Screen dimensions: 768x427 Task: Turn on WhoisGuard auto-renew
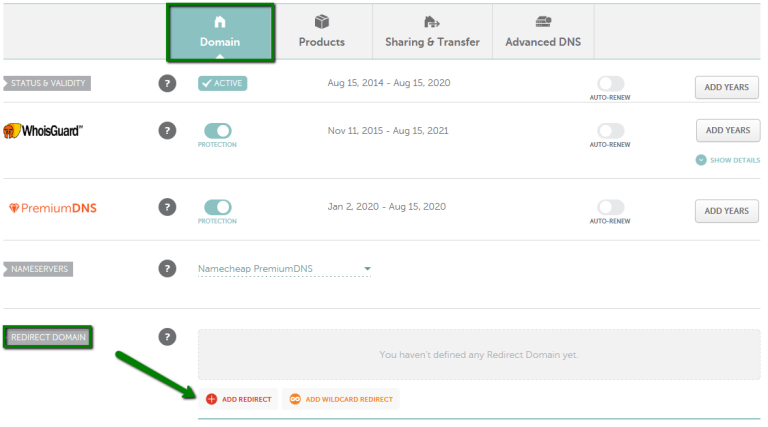(610, 131)
